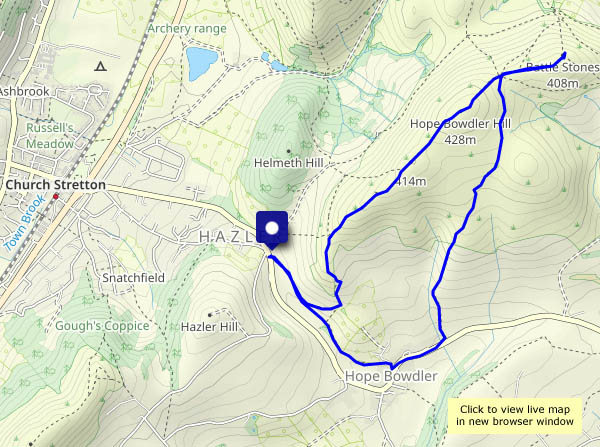
Task: Click the Snatchfield label
Action: 133,277
